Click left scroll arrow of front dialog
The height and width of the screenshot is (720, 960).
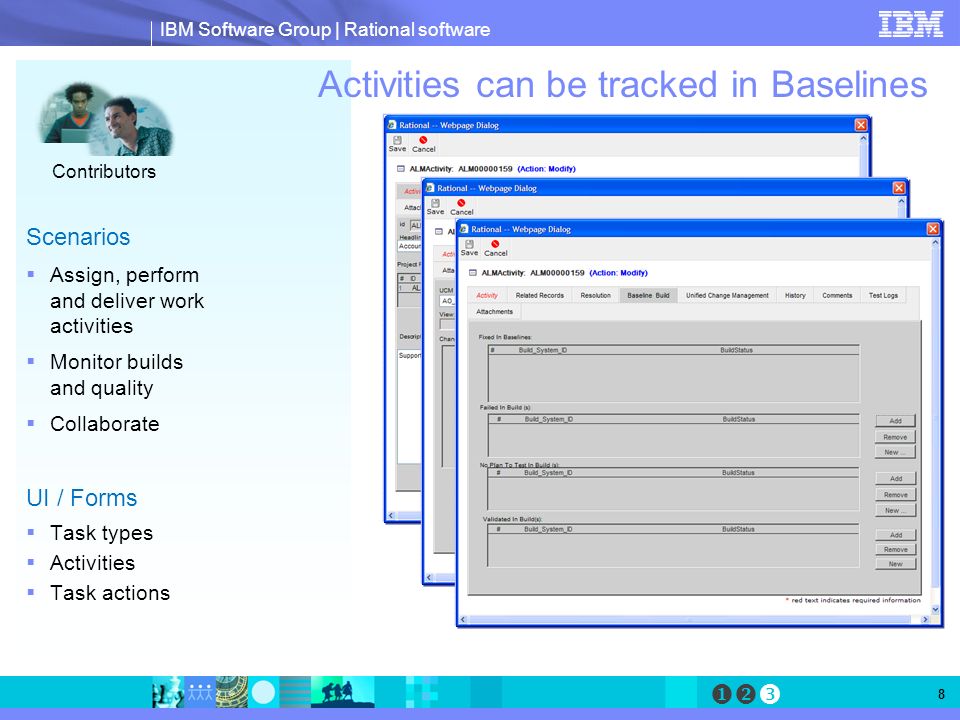(463, 620)
